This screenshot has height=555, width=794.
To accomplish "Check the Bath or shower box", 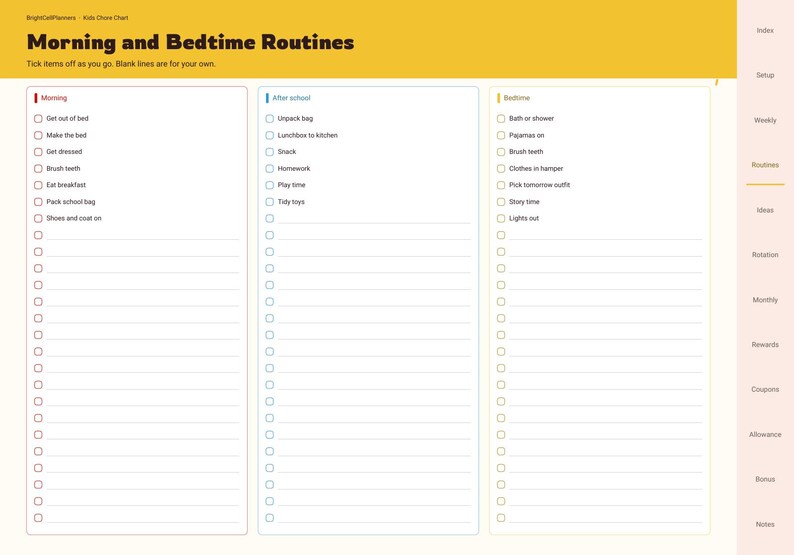I will (501, 118).
